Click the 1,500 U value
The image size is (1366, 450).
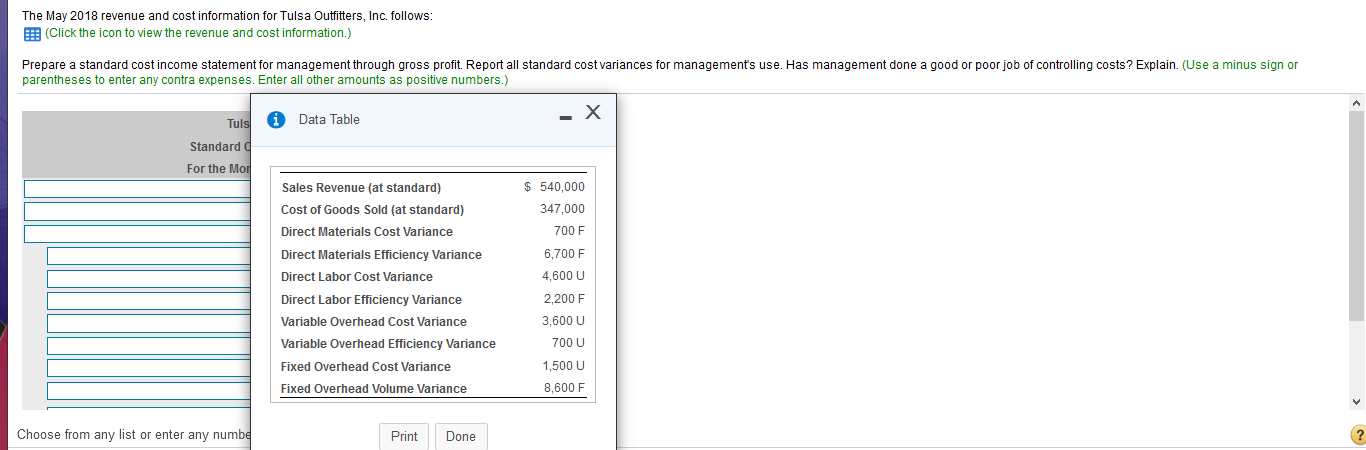click(564, 366)
